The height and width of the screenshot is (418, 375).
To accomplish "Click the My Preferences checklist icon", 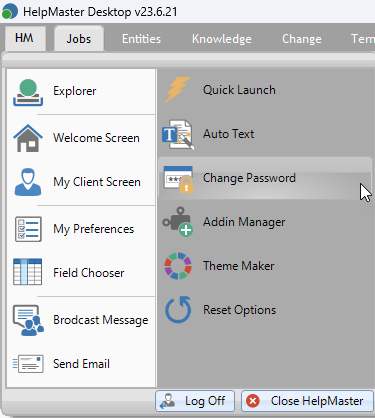I will (28, 229).
